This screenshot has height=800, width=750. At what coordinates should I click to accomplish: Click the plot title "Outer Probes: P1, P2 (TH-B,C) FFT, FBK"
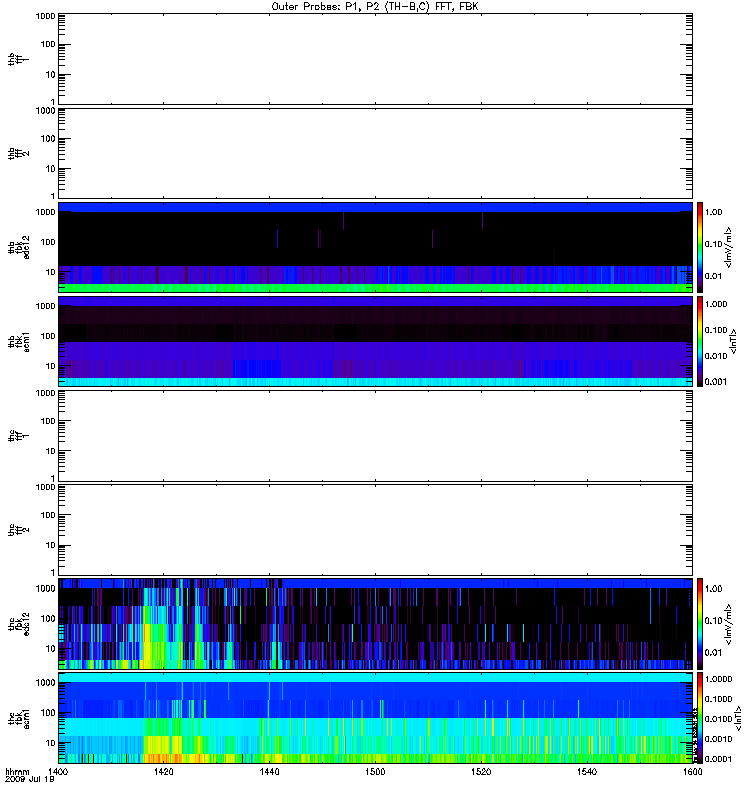click(375, 7)
